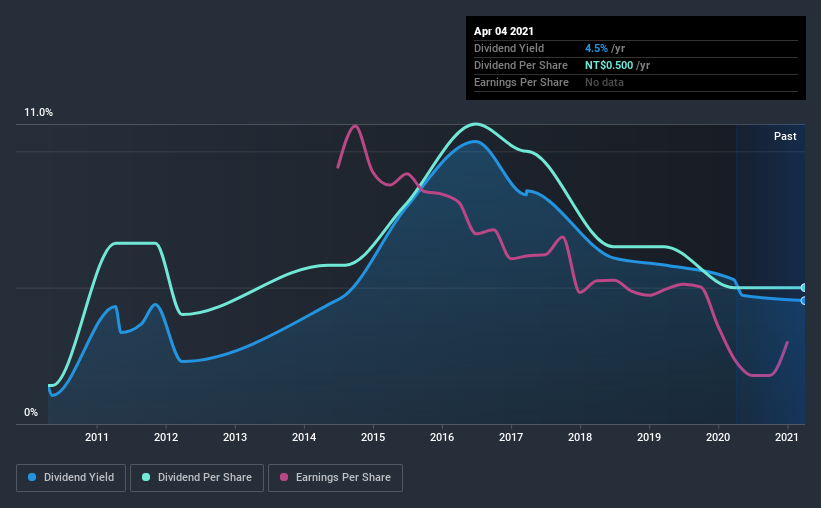Click the 'Dividend Per Share' row label in tooltip
The height and width of the screenshot is (508, 821).
click(521, 65)
